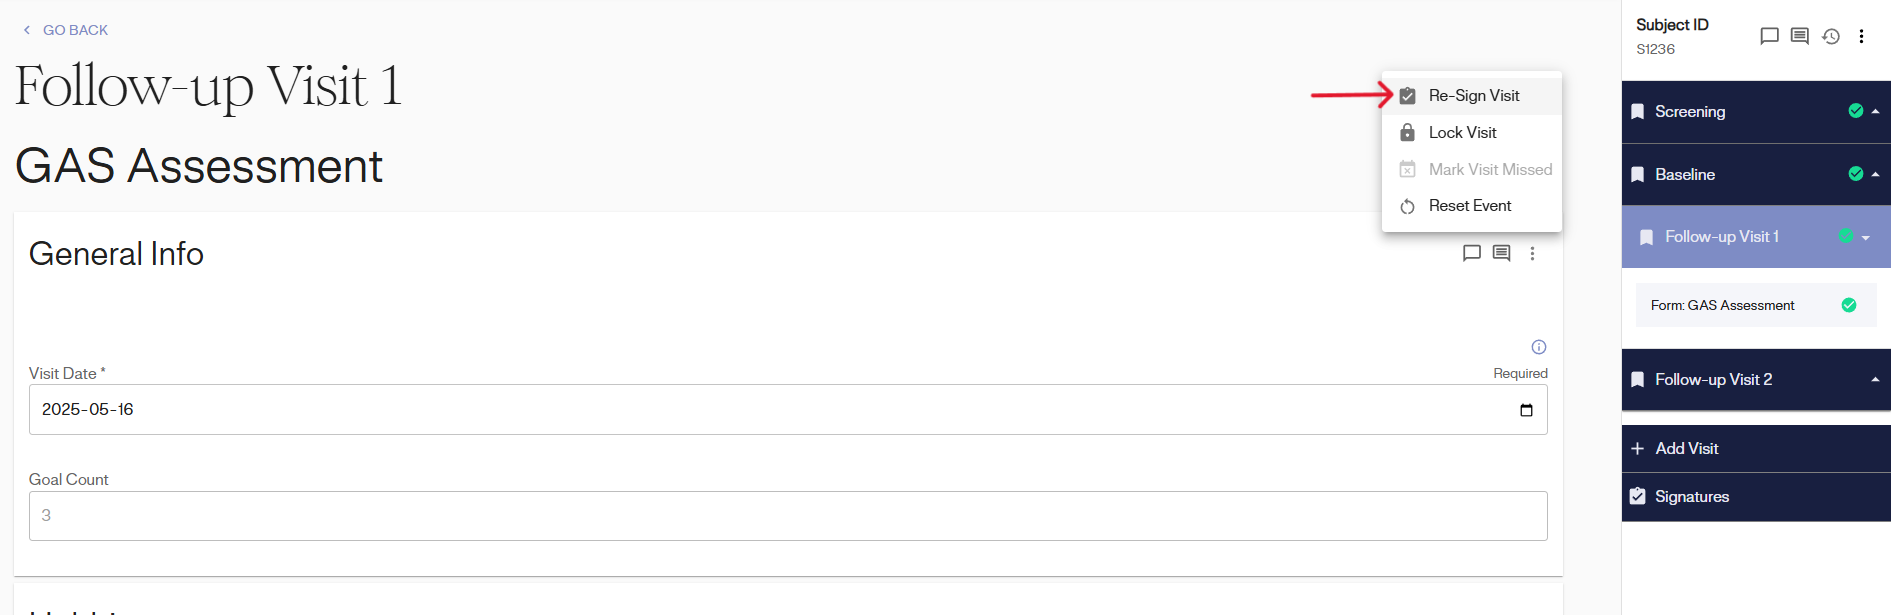Open the Subject ID three-dot menu
The height and width of the screenshot is (615, 1891).
[1861, 36]
